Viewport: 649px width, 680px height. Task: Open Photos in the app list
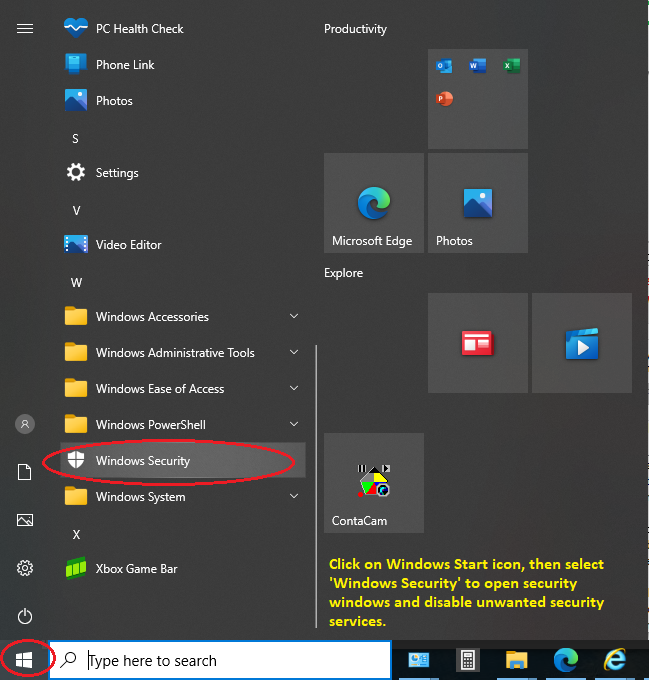(x=183, y=101)
